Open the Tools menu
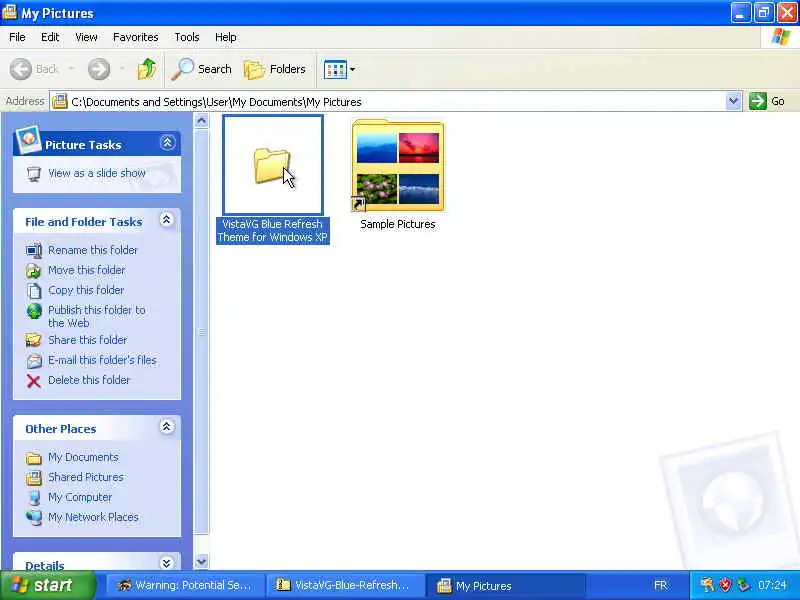Image resolution: width=800 pixels, height=600 pixels. 187,37
